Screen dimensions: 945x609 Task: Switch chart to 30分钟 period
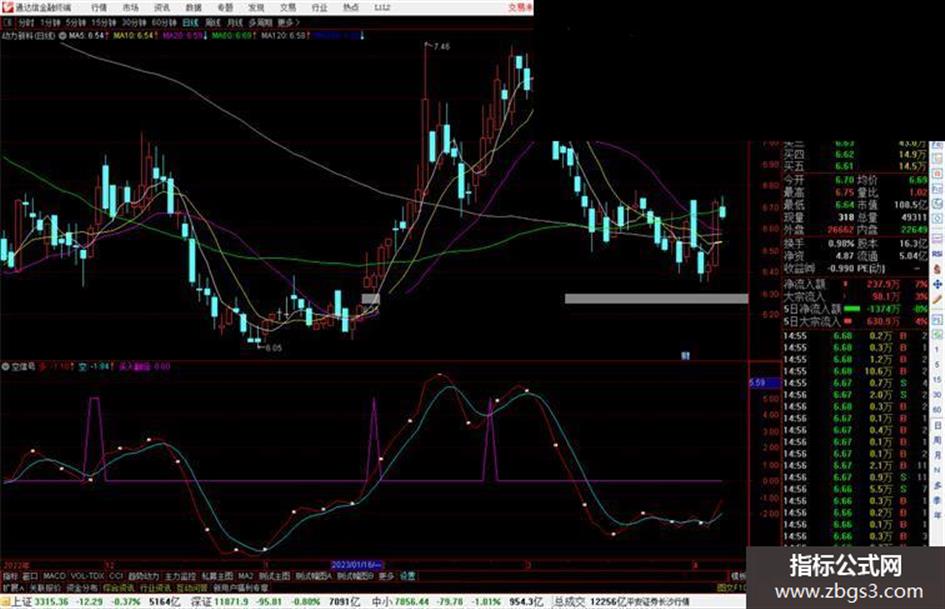[134, 22]
